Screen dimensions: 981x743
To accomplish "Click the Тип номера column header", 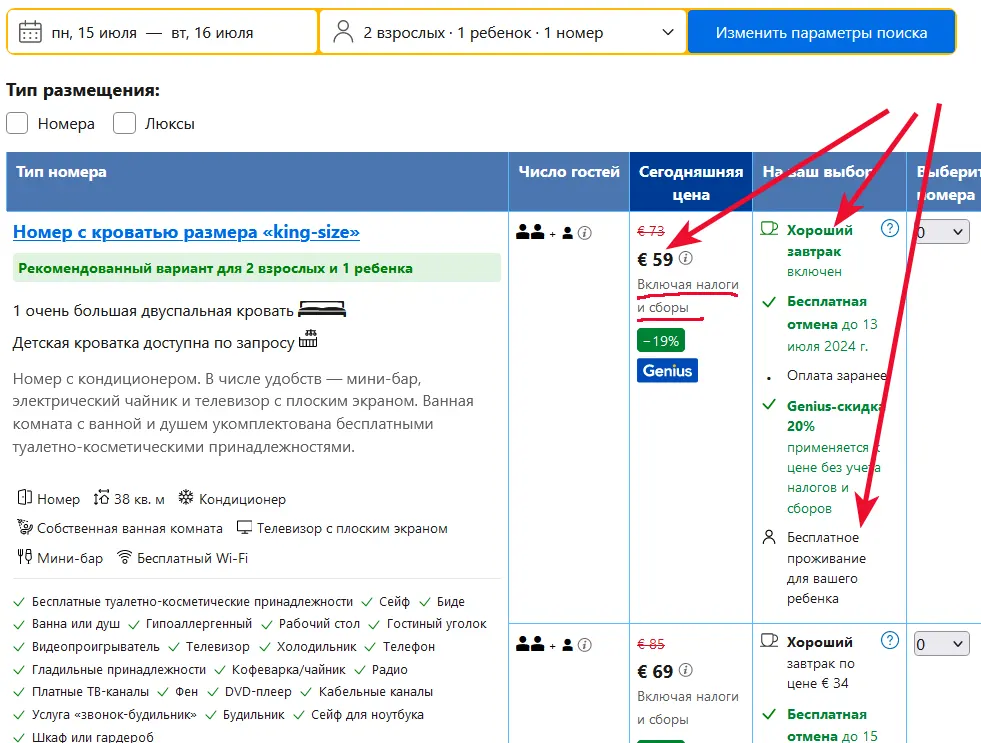I will pos(61,172).
